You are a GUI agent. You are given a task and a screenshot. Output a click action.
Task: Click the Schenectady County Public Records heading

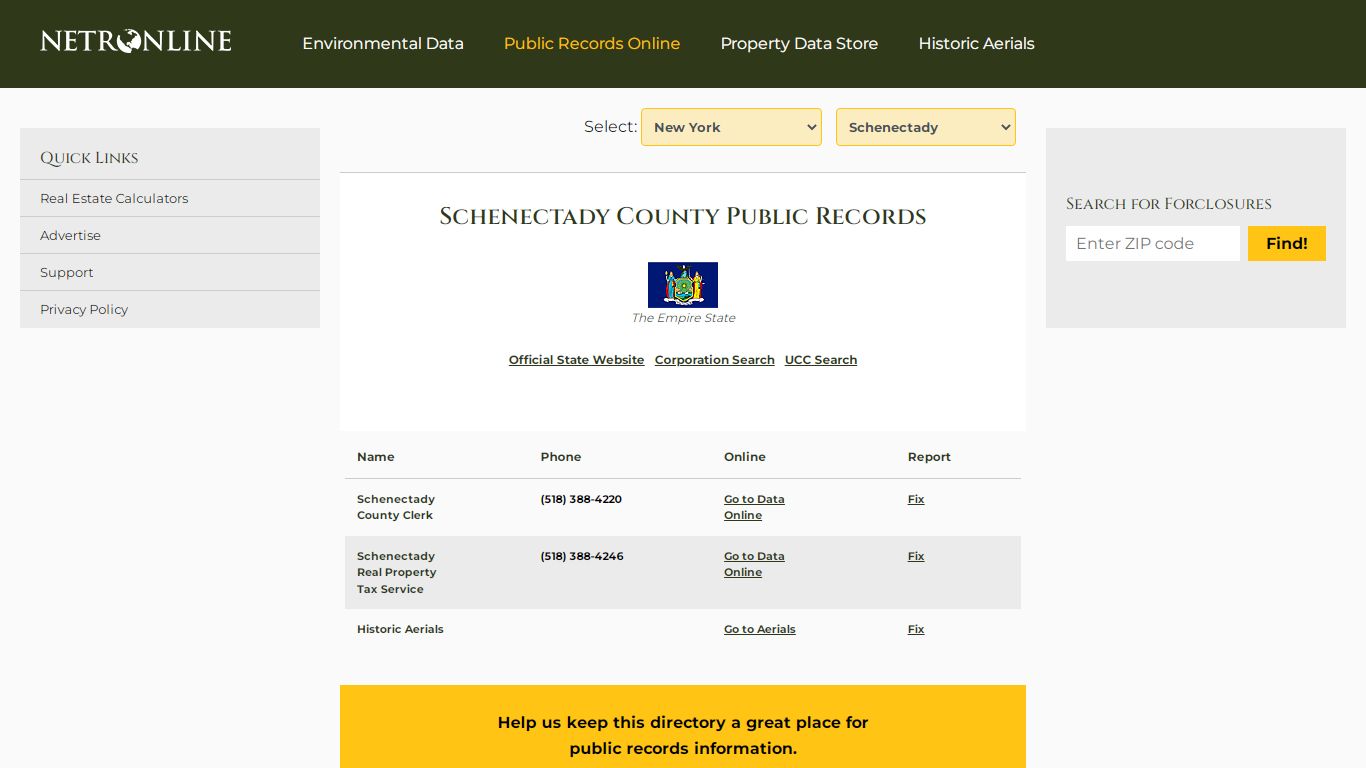pos(683,216)
